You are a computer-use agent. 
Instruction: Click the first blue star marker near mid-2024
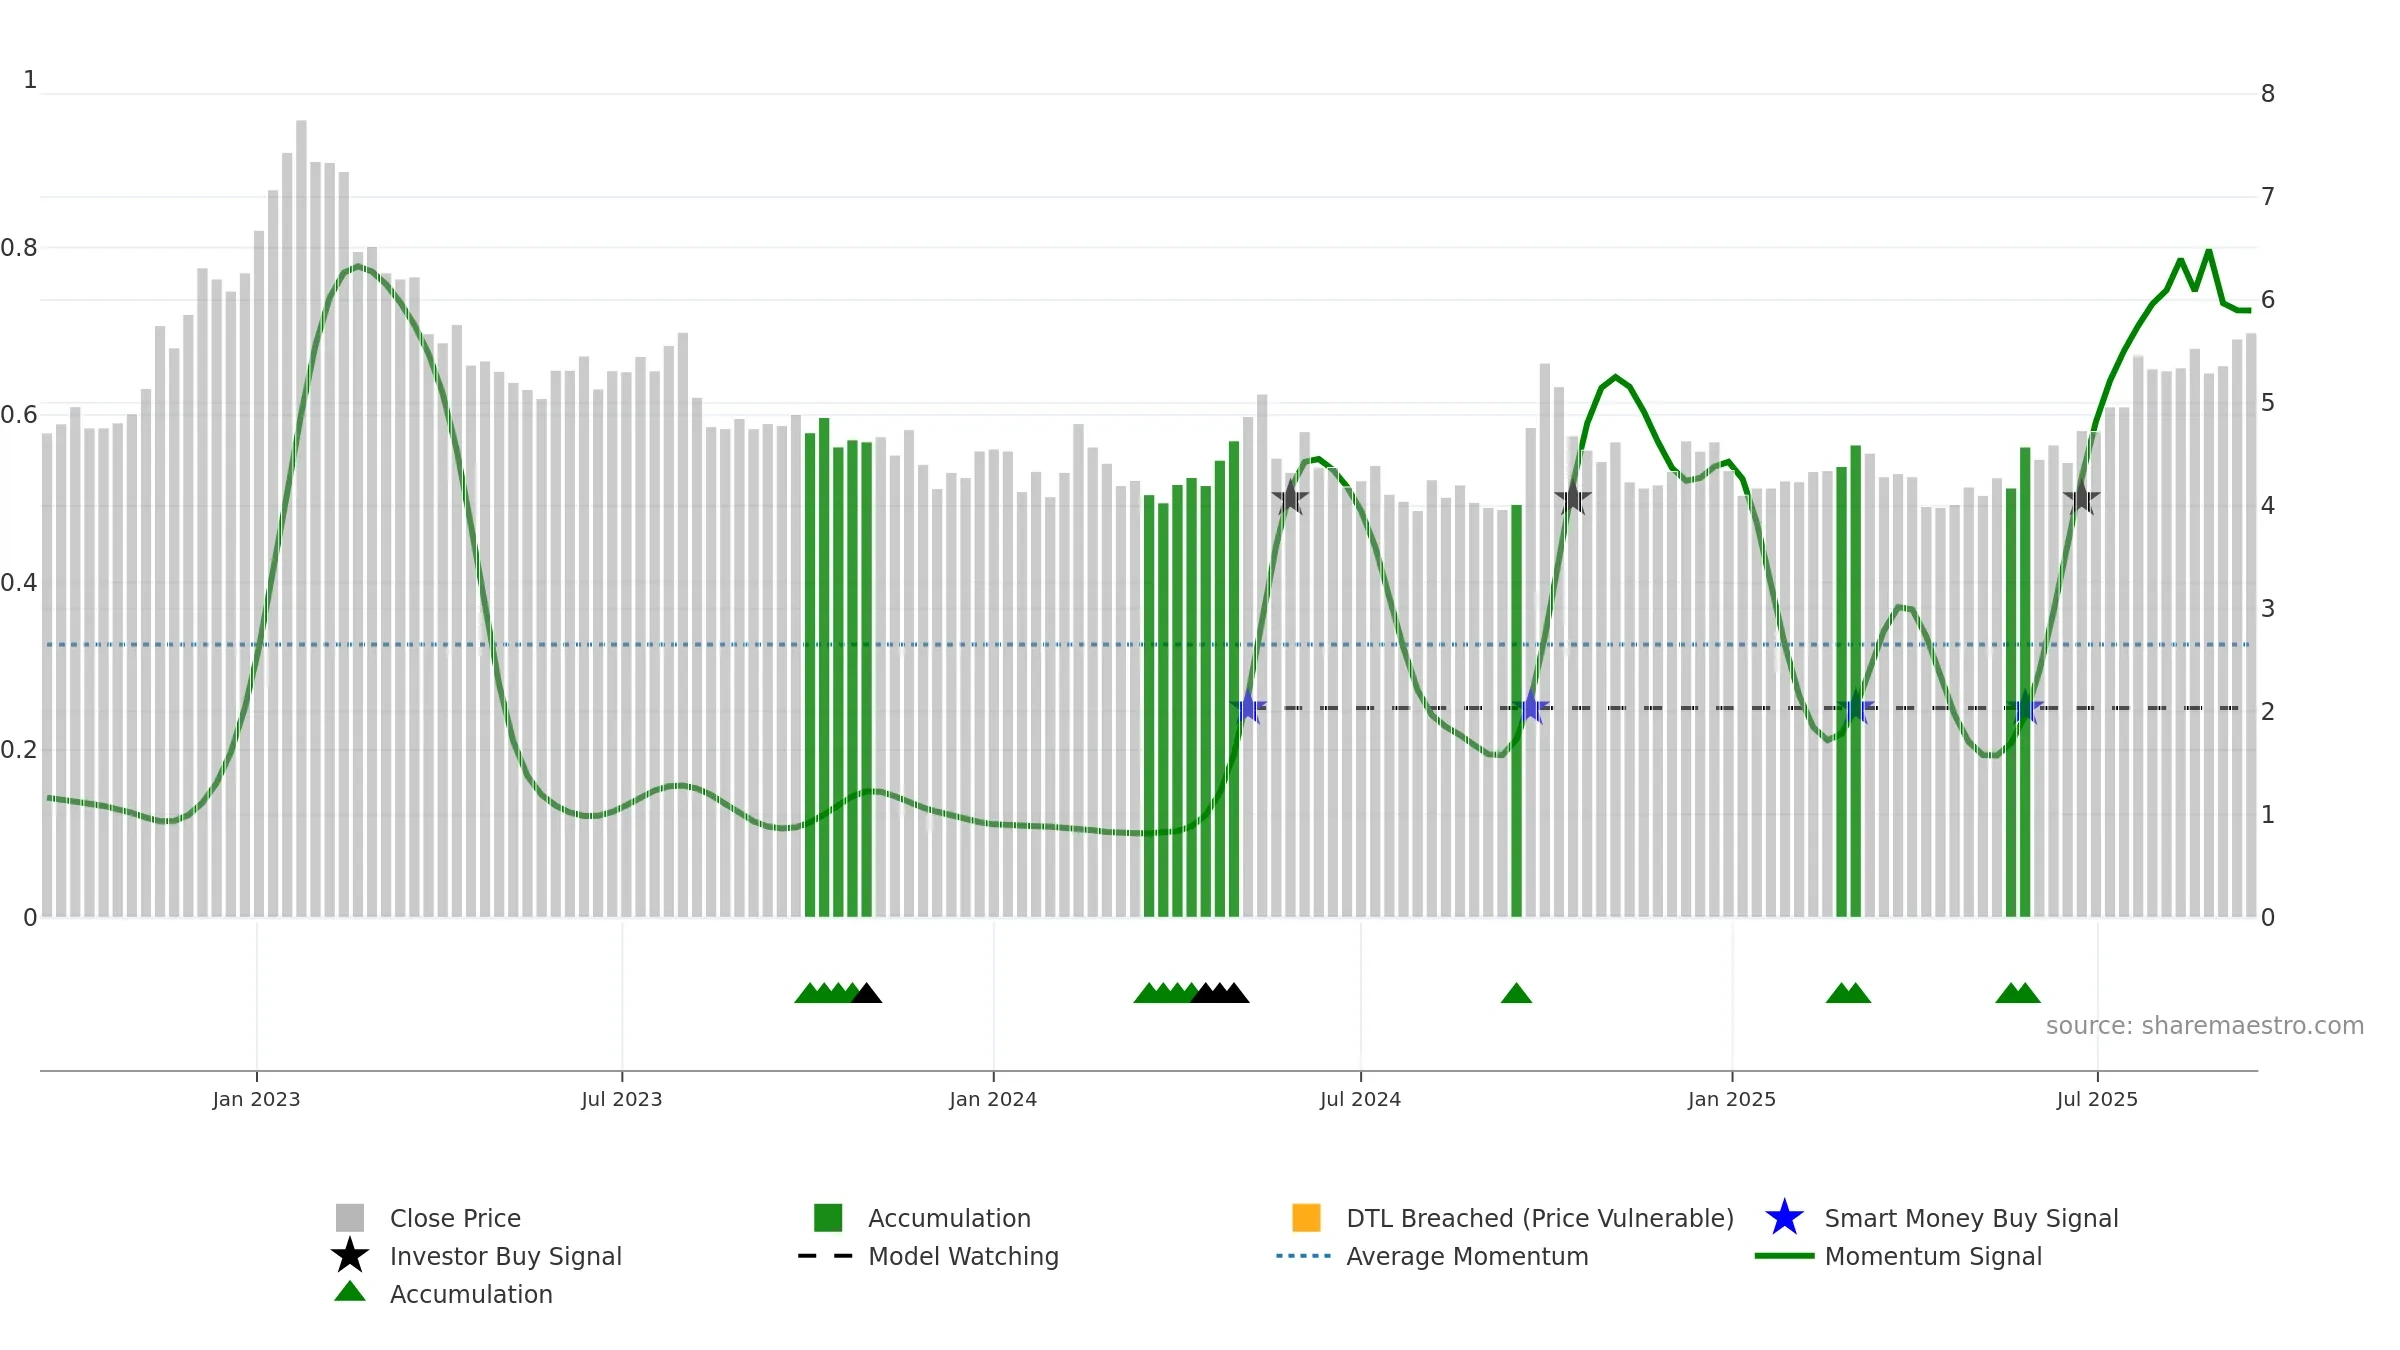pos(1248,708)
